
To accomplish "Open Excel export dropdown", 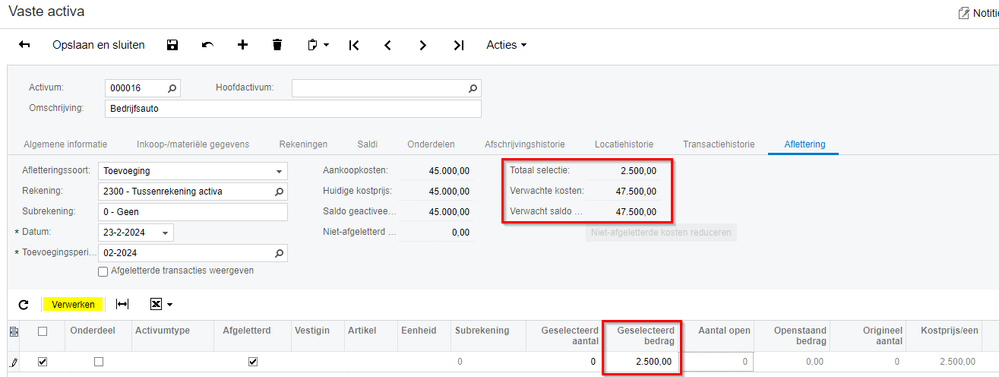I will pyautogui.click(x=161, y=305).
